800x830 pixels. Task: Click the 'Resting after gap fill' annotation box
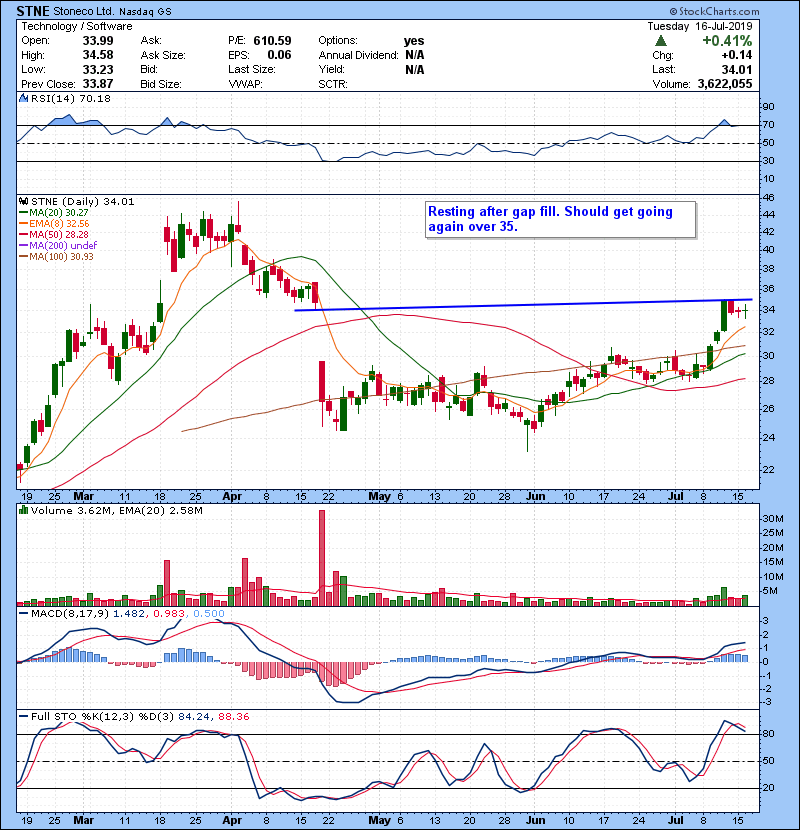pos(560,219)
